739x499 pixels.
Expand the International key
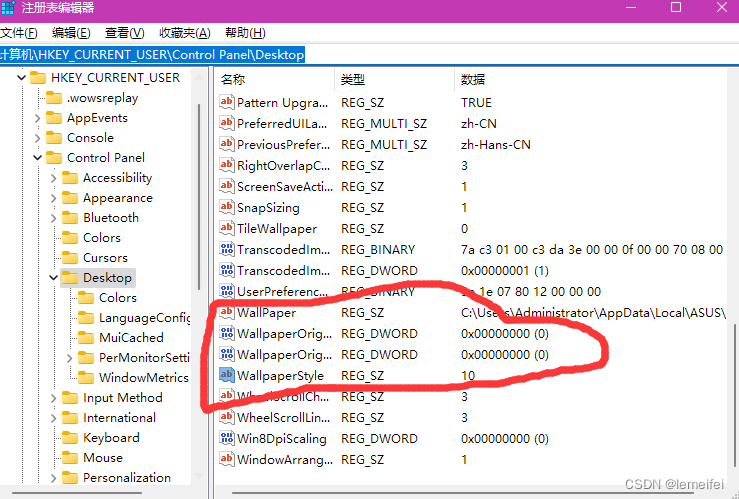53,418
